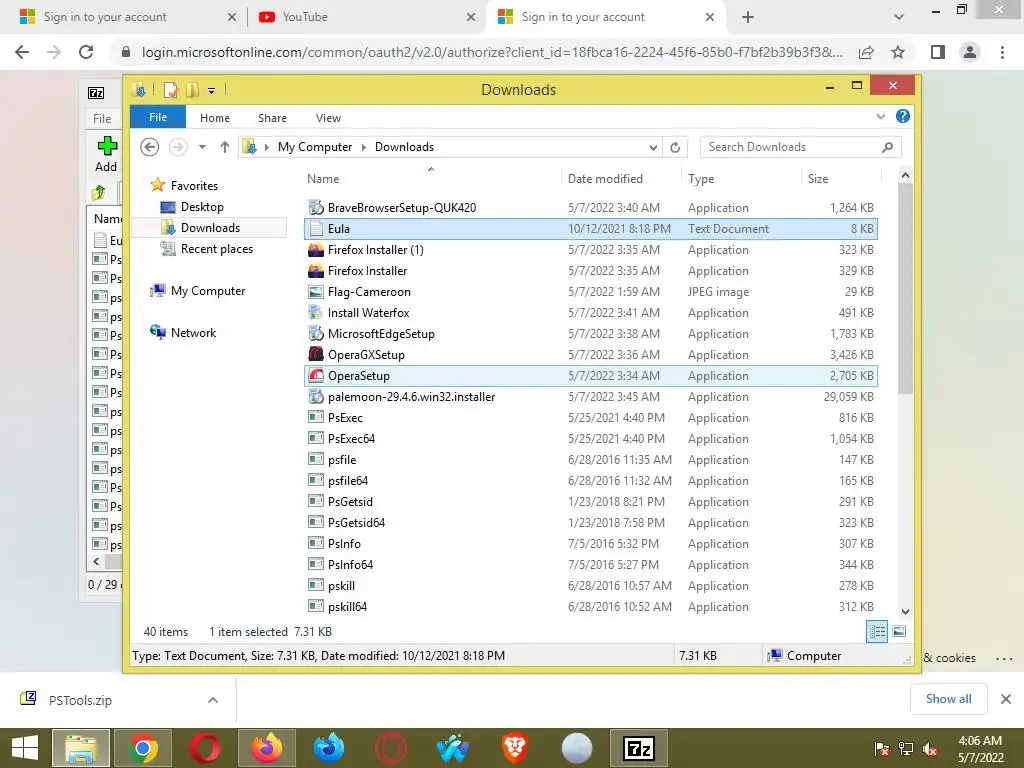1024x768 pixels.
Task: Open the Explorer File menu
Action: coord(158,117)
